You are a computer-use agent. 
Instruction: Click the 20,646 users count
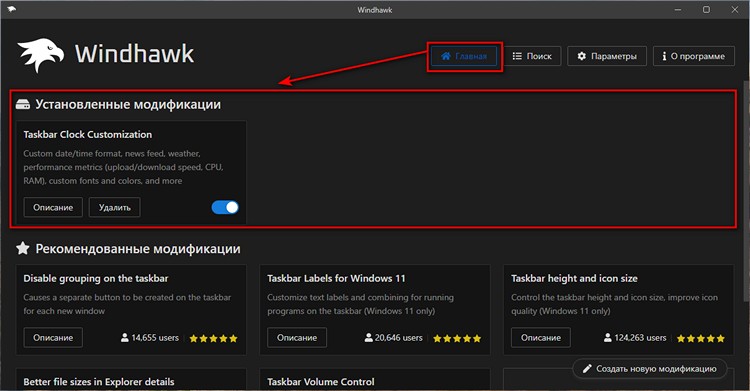coord(394,338)
